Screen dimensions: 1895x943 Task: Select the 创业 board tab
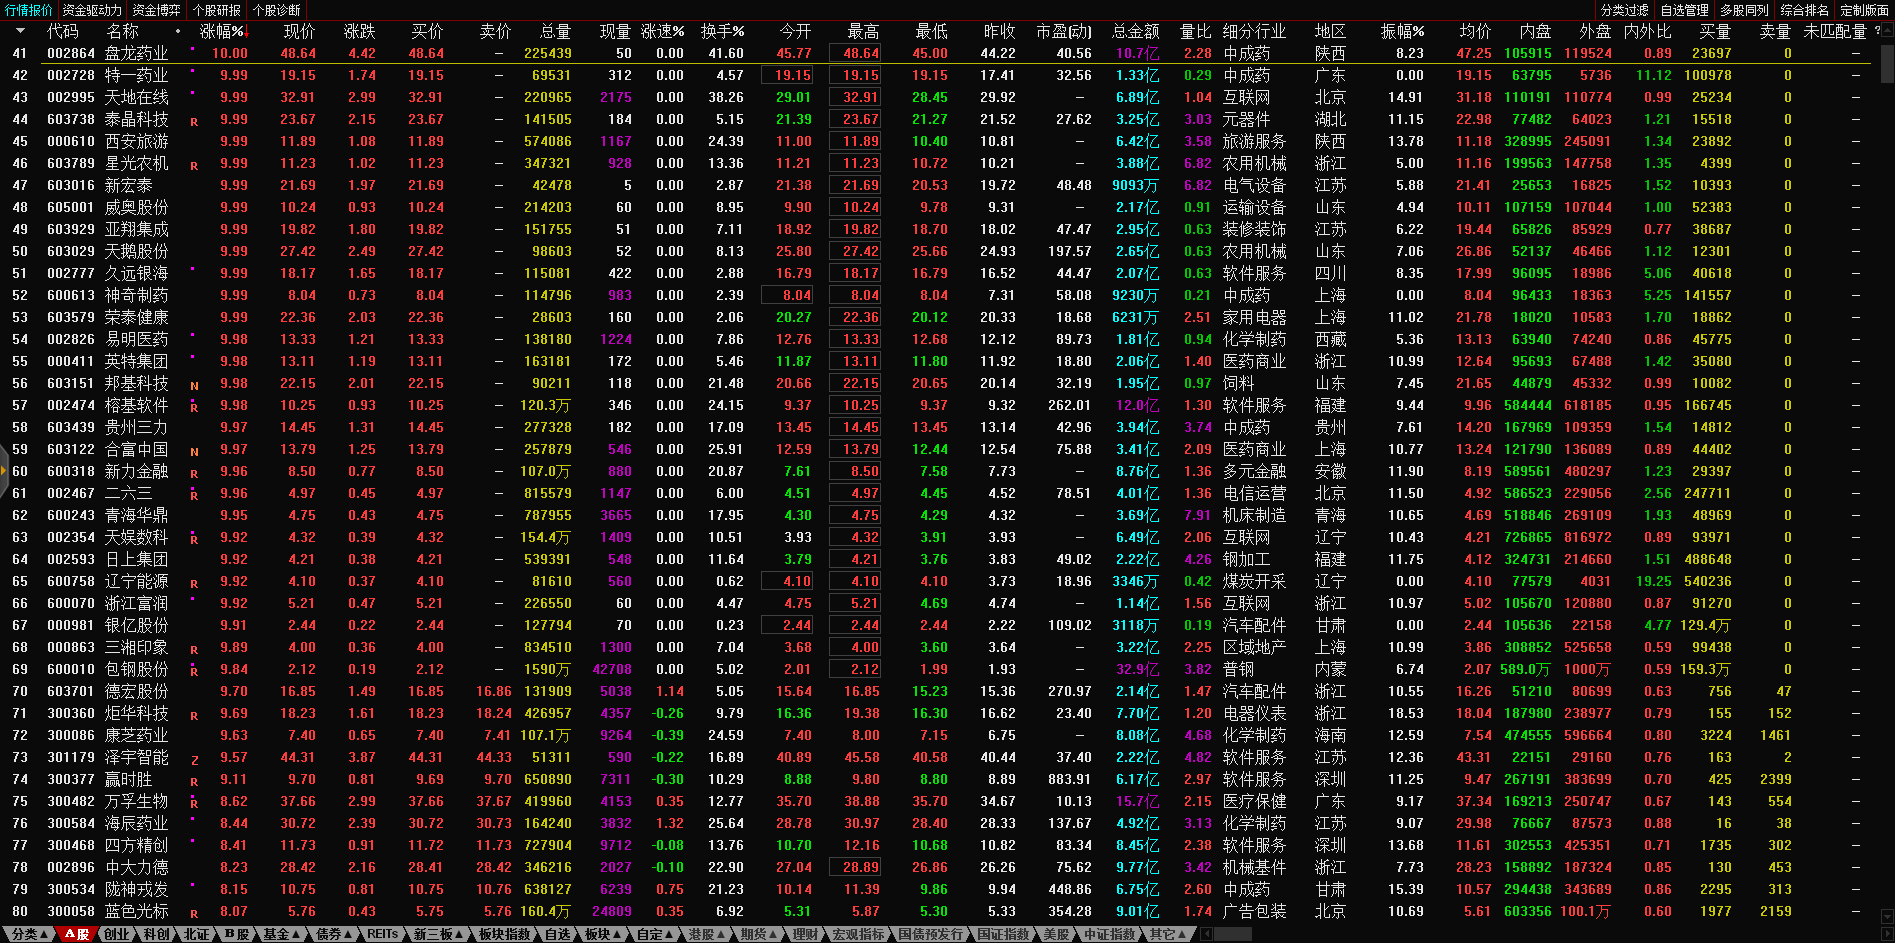pos(117,934)
